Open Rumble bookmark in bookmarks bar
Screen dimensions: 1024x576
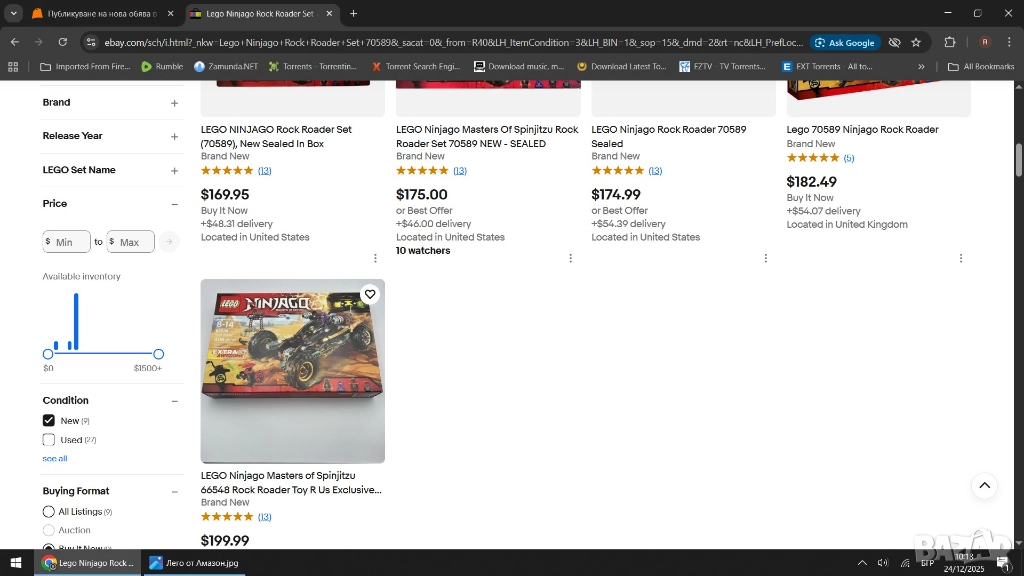[x=162, y=67]
